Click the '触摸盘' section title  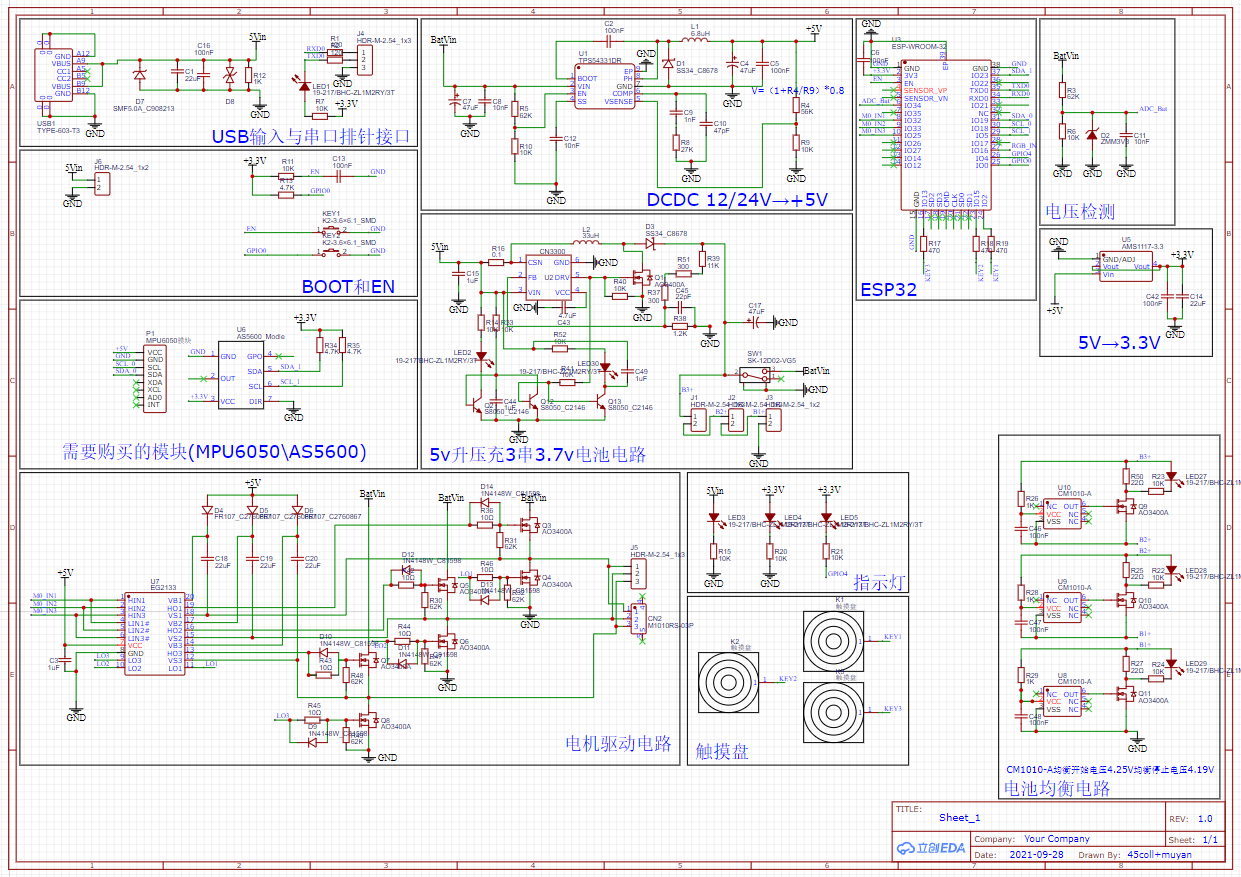[722, 751]
